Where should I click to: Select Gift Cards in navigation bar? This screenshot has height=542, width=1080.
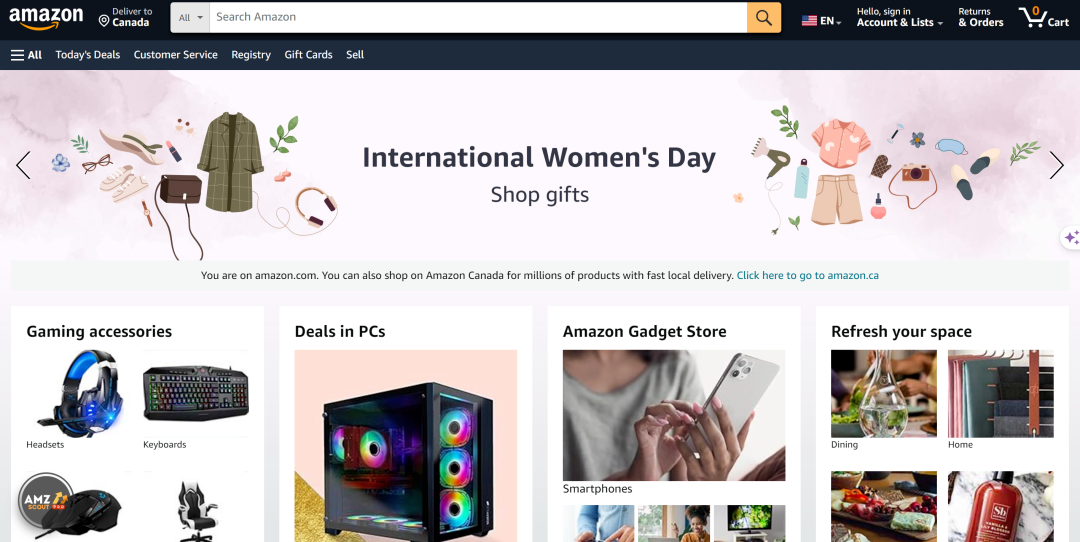pyautogui.click(x=309, y=55)
